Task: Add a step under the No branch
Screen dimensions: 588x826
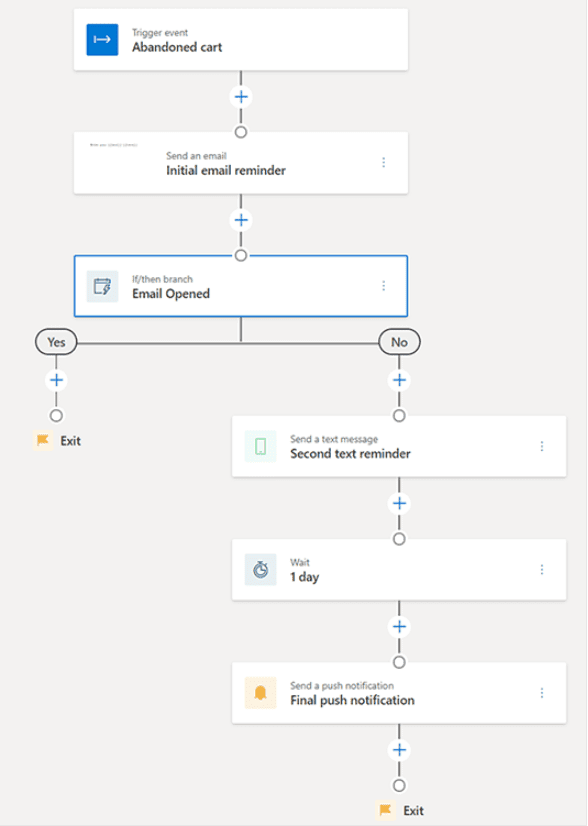Action: tap(399, 380)
